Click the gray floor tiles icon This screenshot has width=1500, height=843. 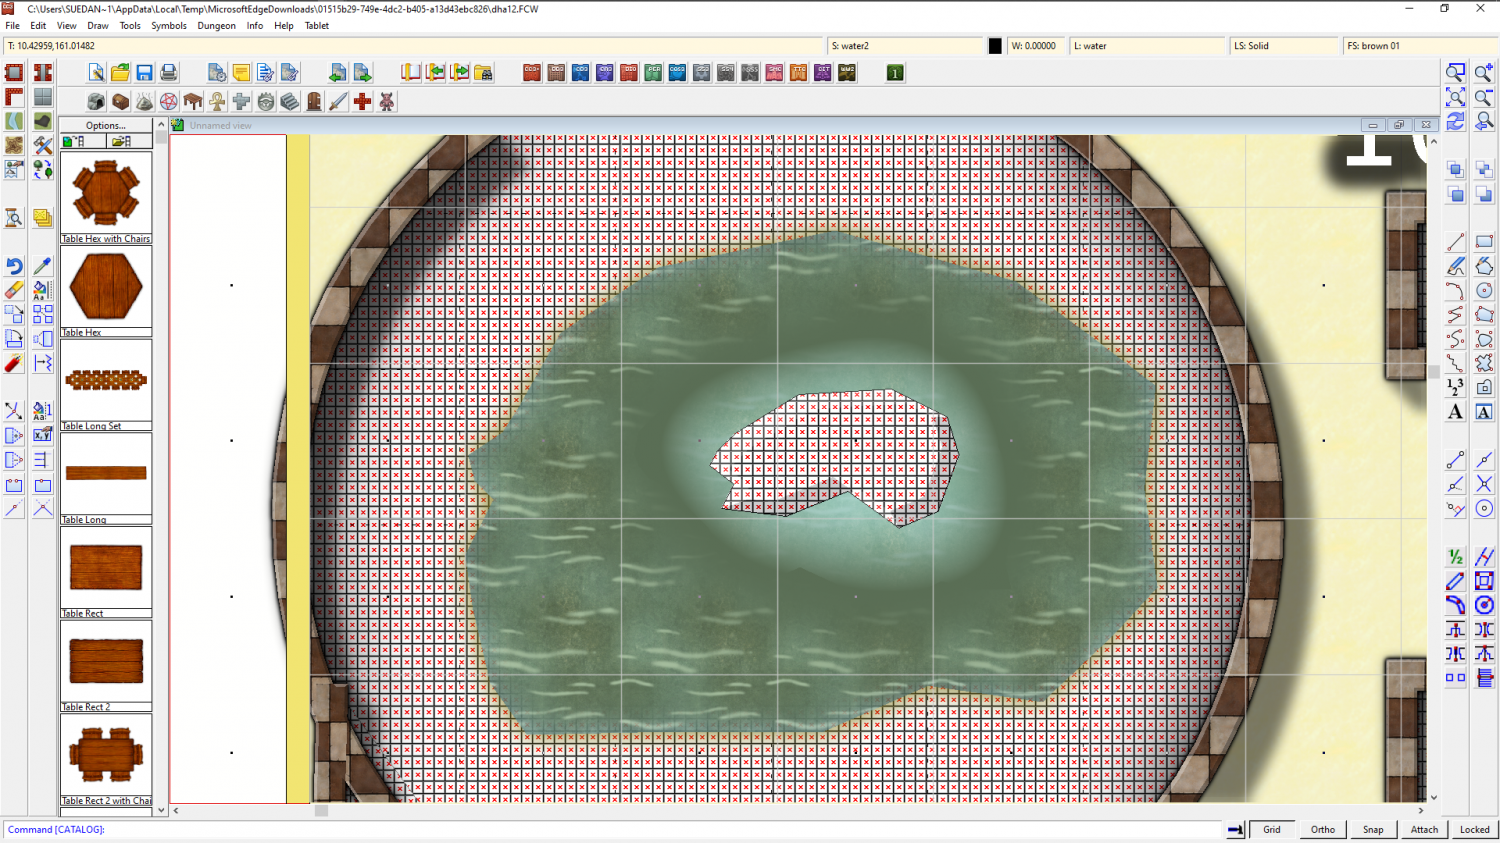[42, 97]
